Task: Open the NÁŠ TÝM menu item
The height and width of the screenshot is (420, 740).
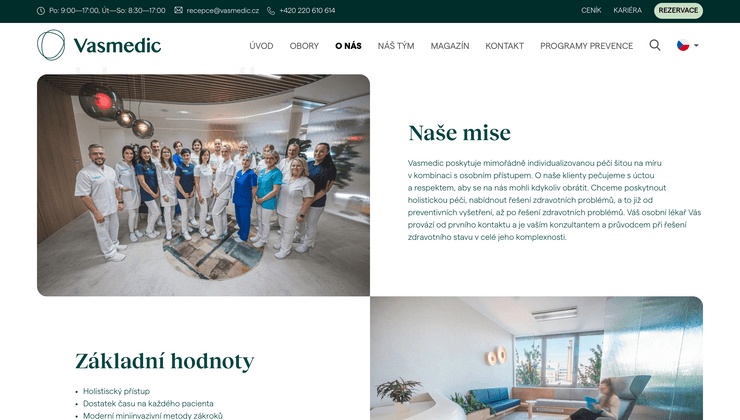Action: (396, 46)
